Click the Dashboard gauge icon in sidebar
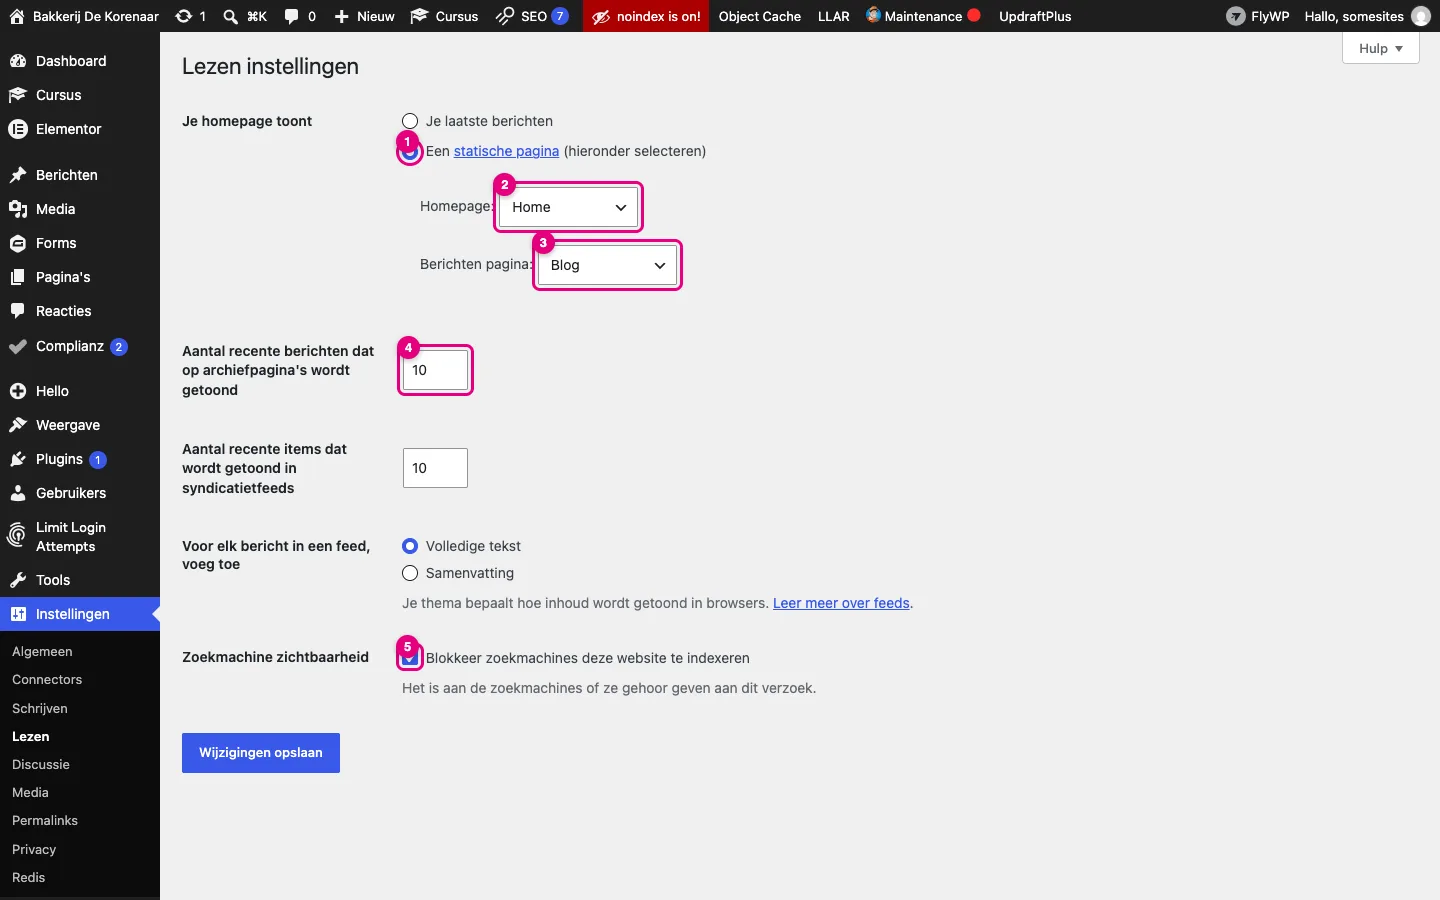The image size is (1440, 900). 18,61
